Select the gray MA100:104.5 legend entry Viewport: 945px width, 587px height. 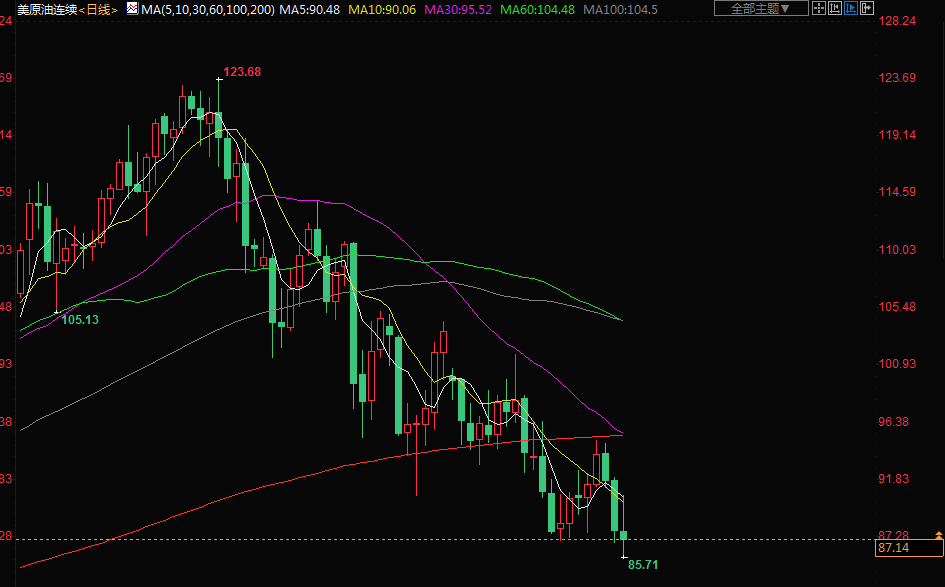[x=621, y=9]
